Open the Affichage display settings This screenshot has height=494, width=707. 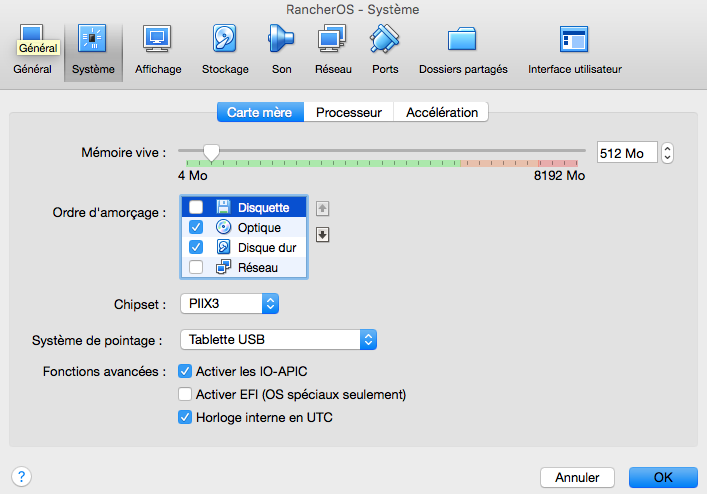[158, 50]
